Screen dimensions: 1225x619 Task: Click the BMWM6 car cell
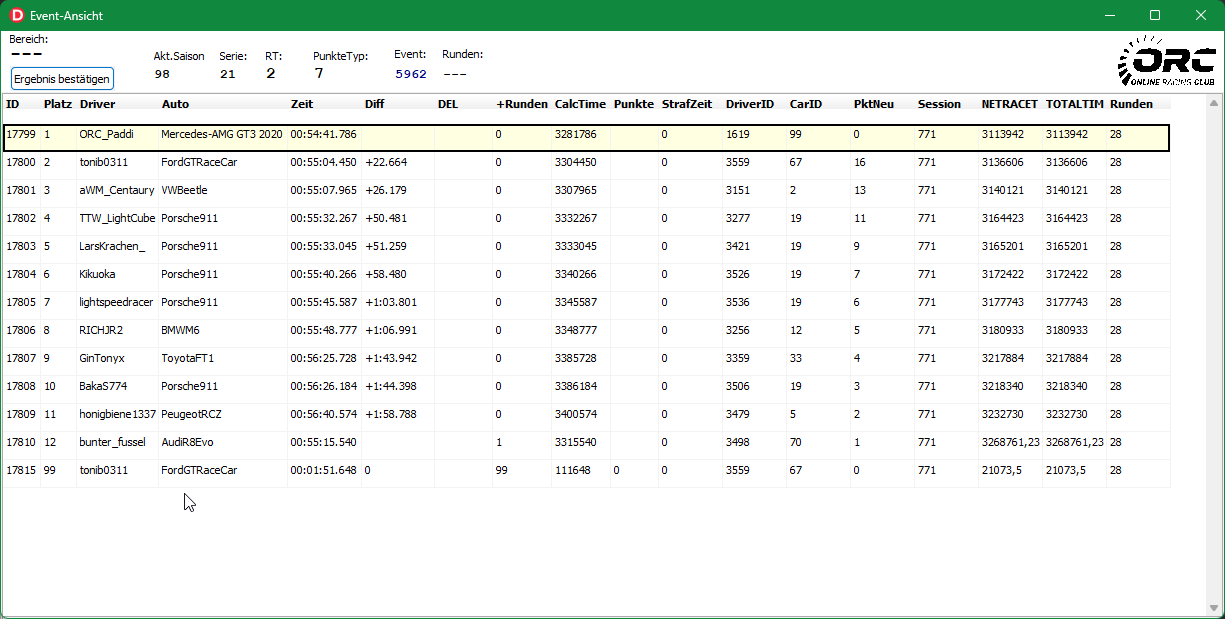(181, 330)
